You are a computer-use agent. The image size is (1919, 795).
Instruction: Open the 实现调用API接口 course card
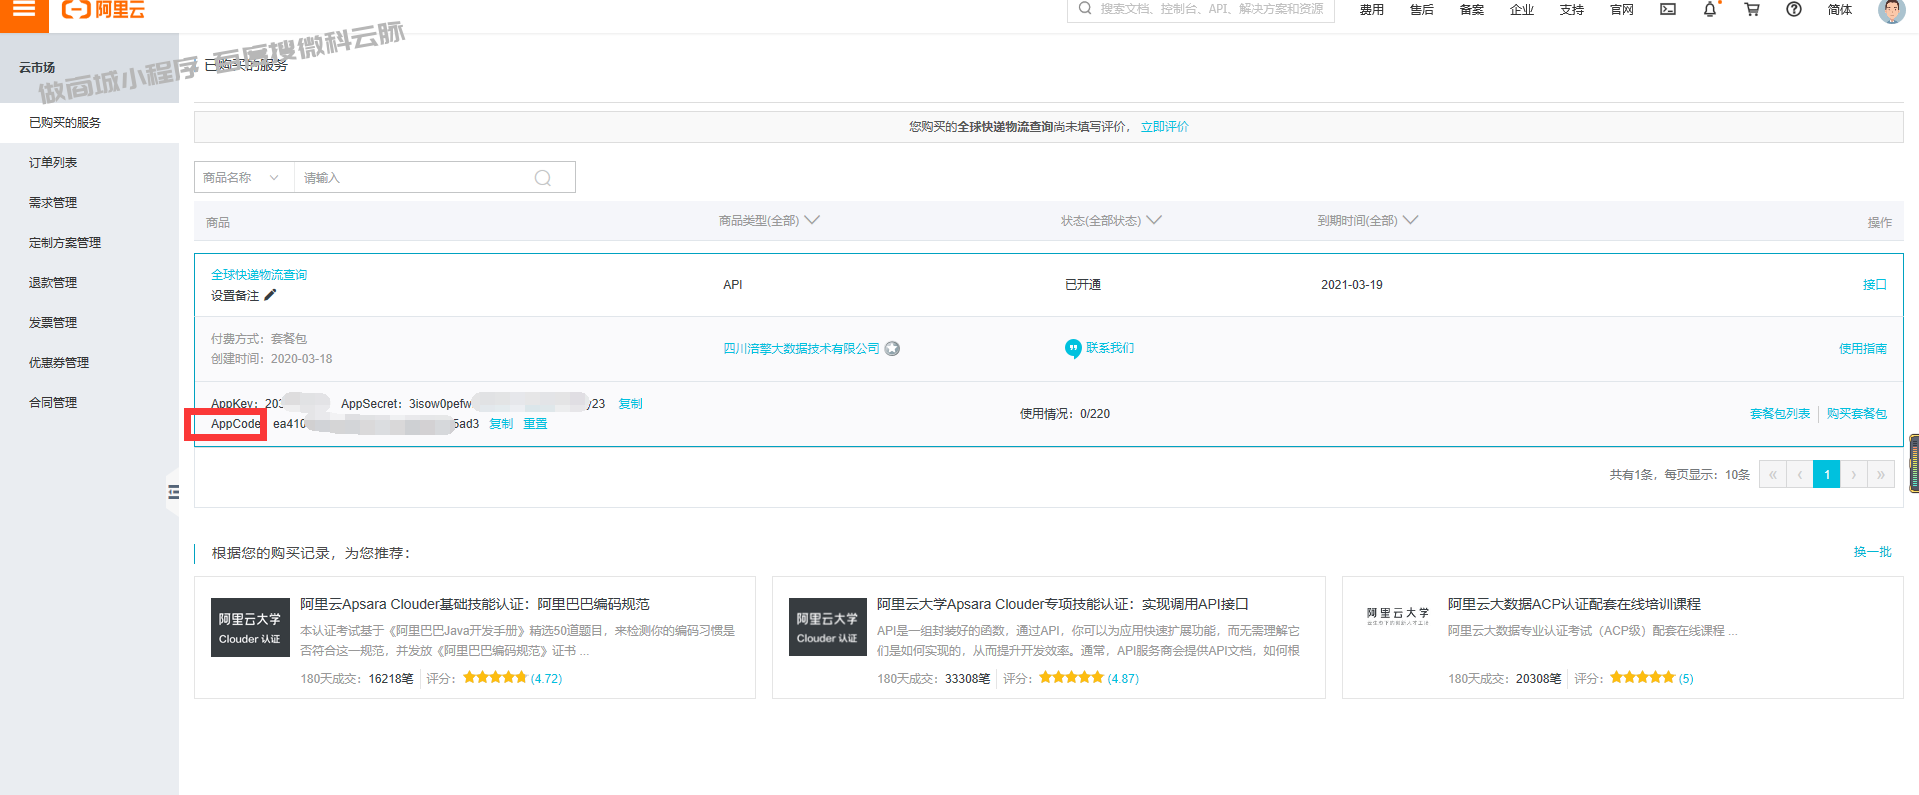1048,638
